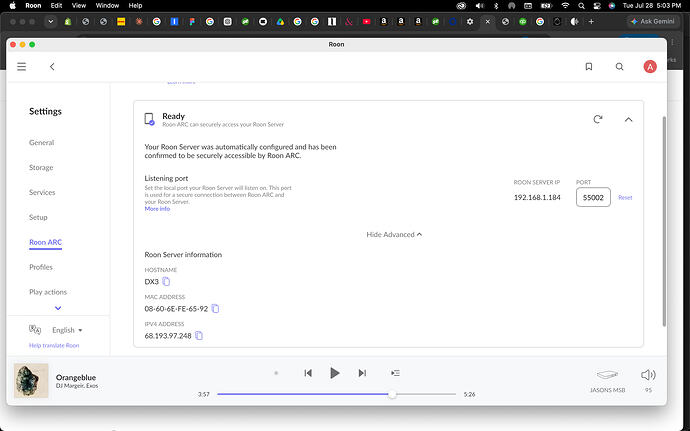Open search with the magnifier icon
The height and width of the screenshot is (431, 690).
tap(619, 66)
